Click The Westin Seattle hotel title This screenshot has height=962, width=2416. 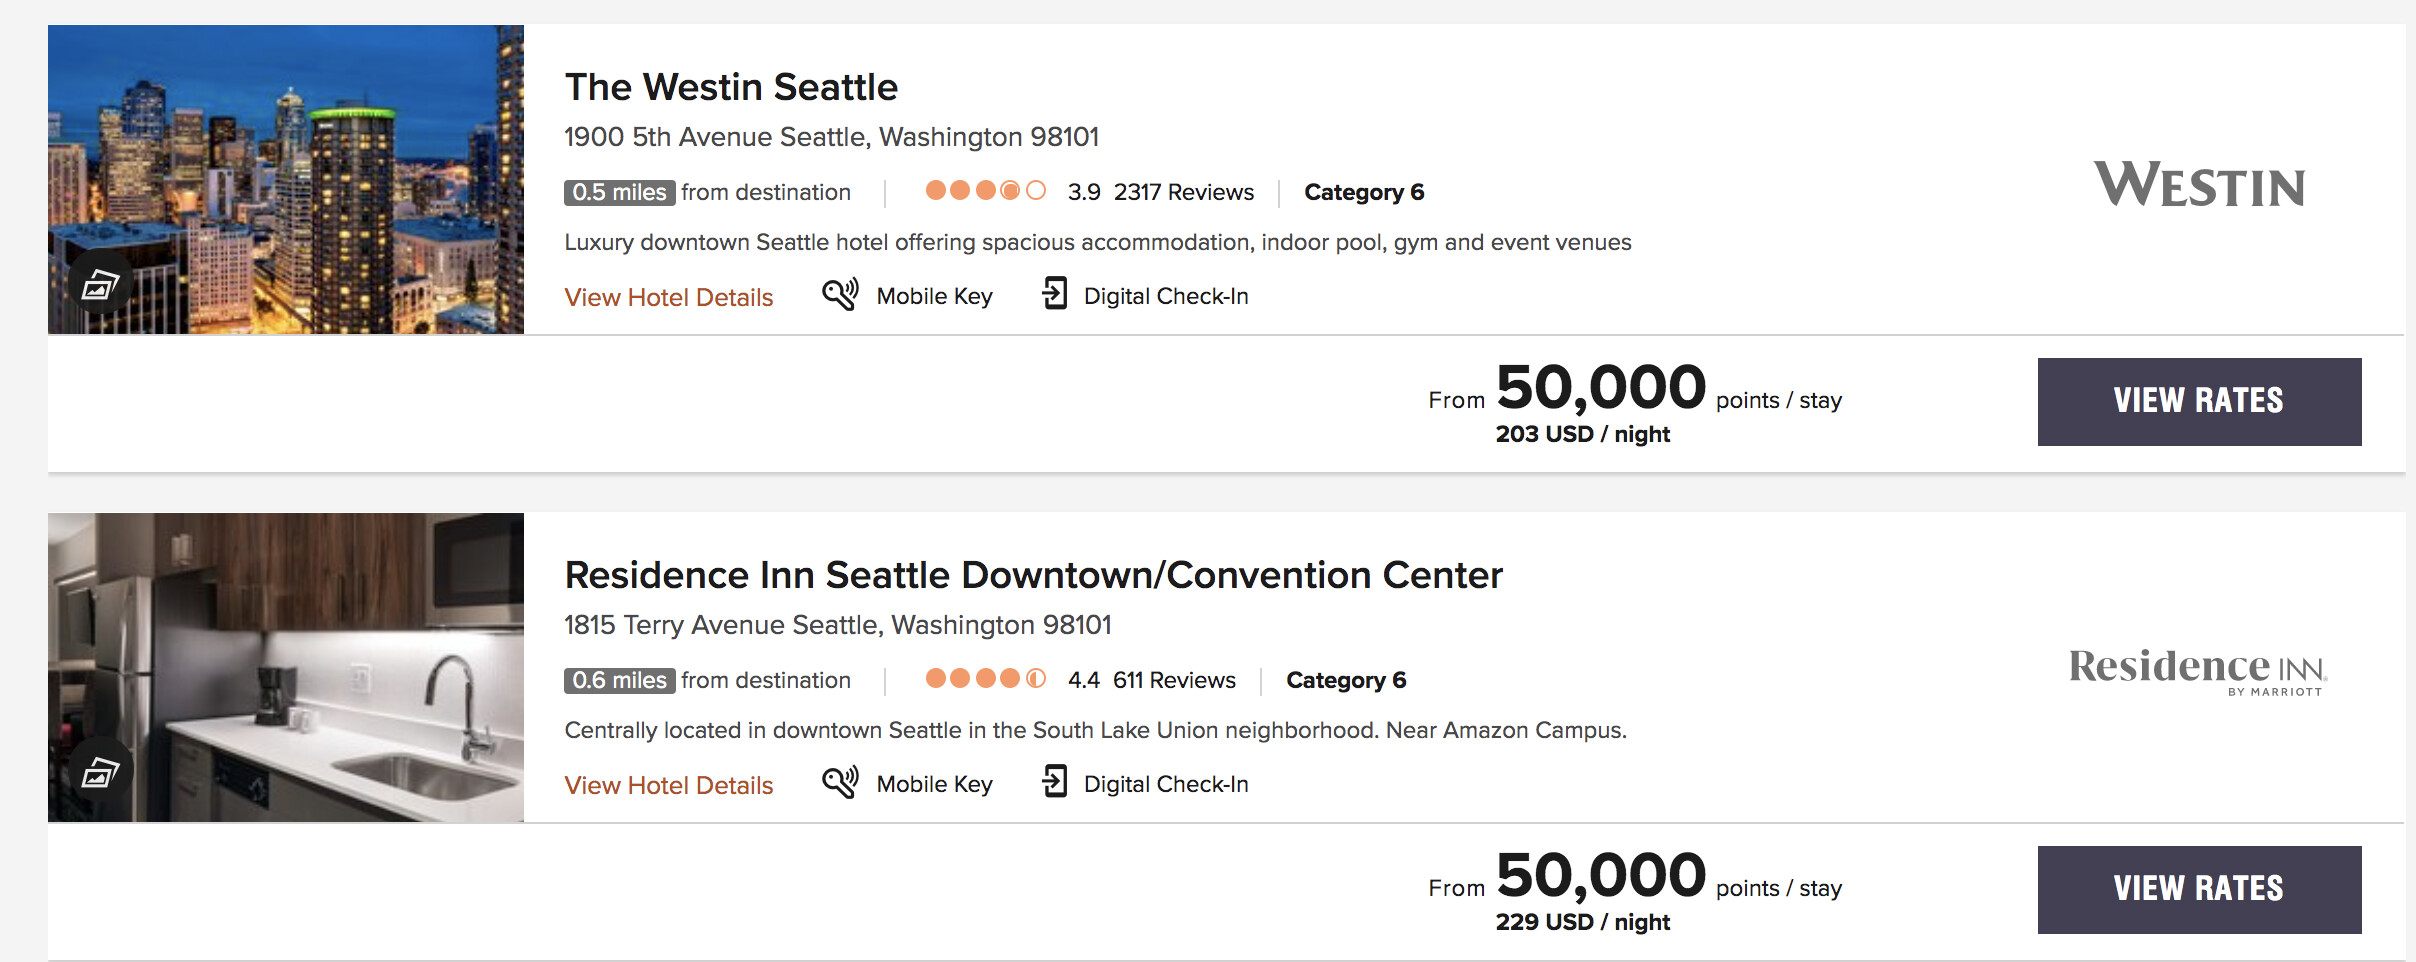click(x=731, y=87)
